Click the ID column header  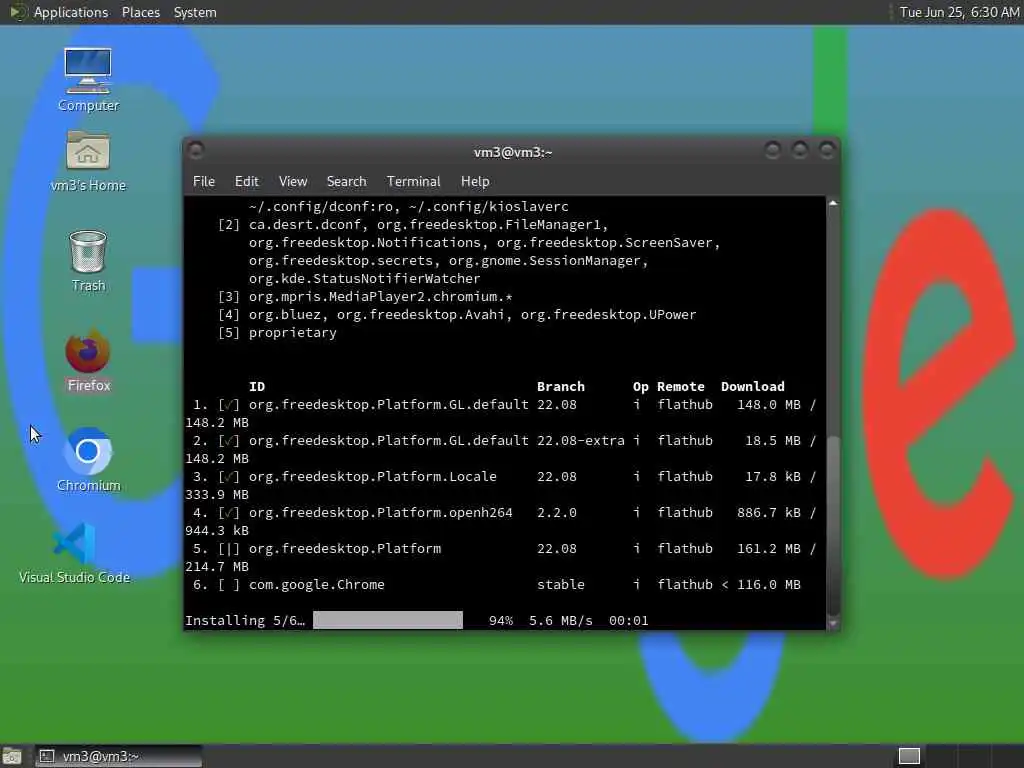pyautogui.click(x=257, y=387)
